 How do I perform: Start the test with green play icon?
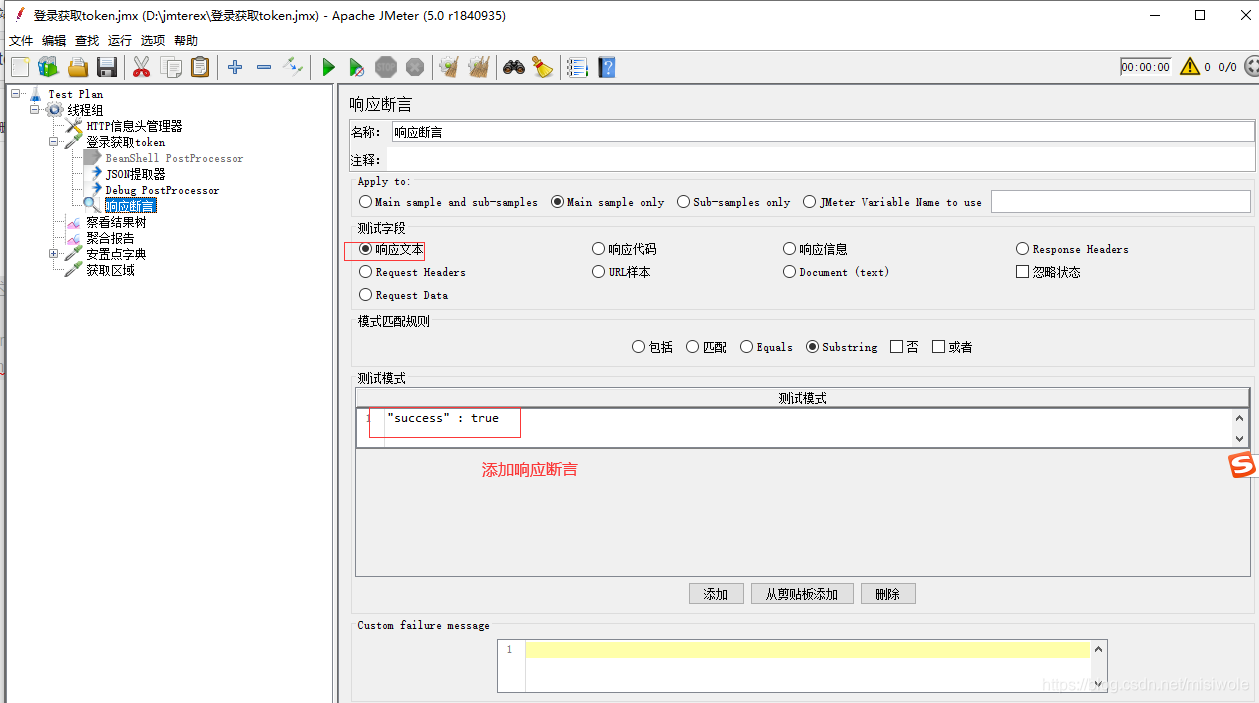[328, 67]
